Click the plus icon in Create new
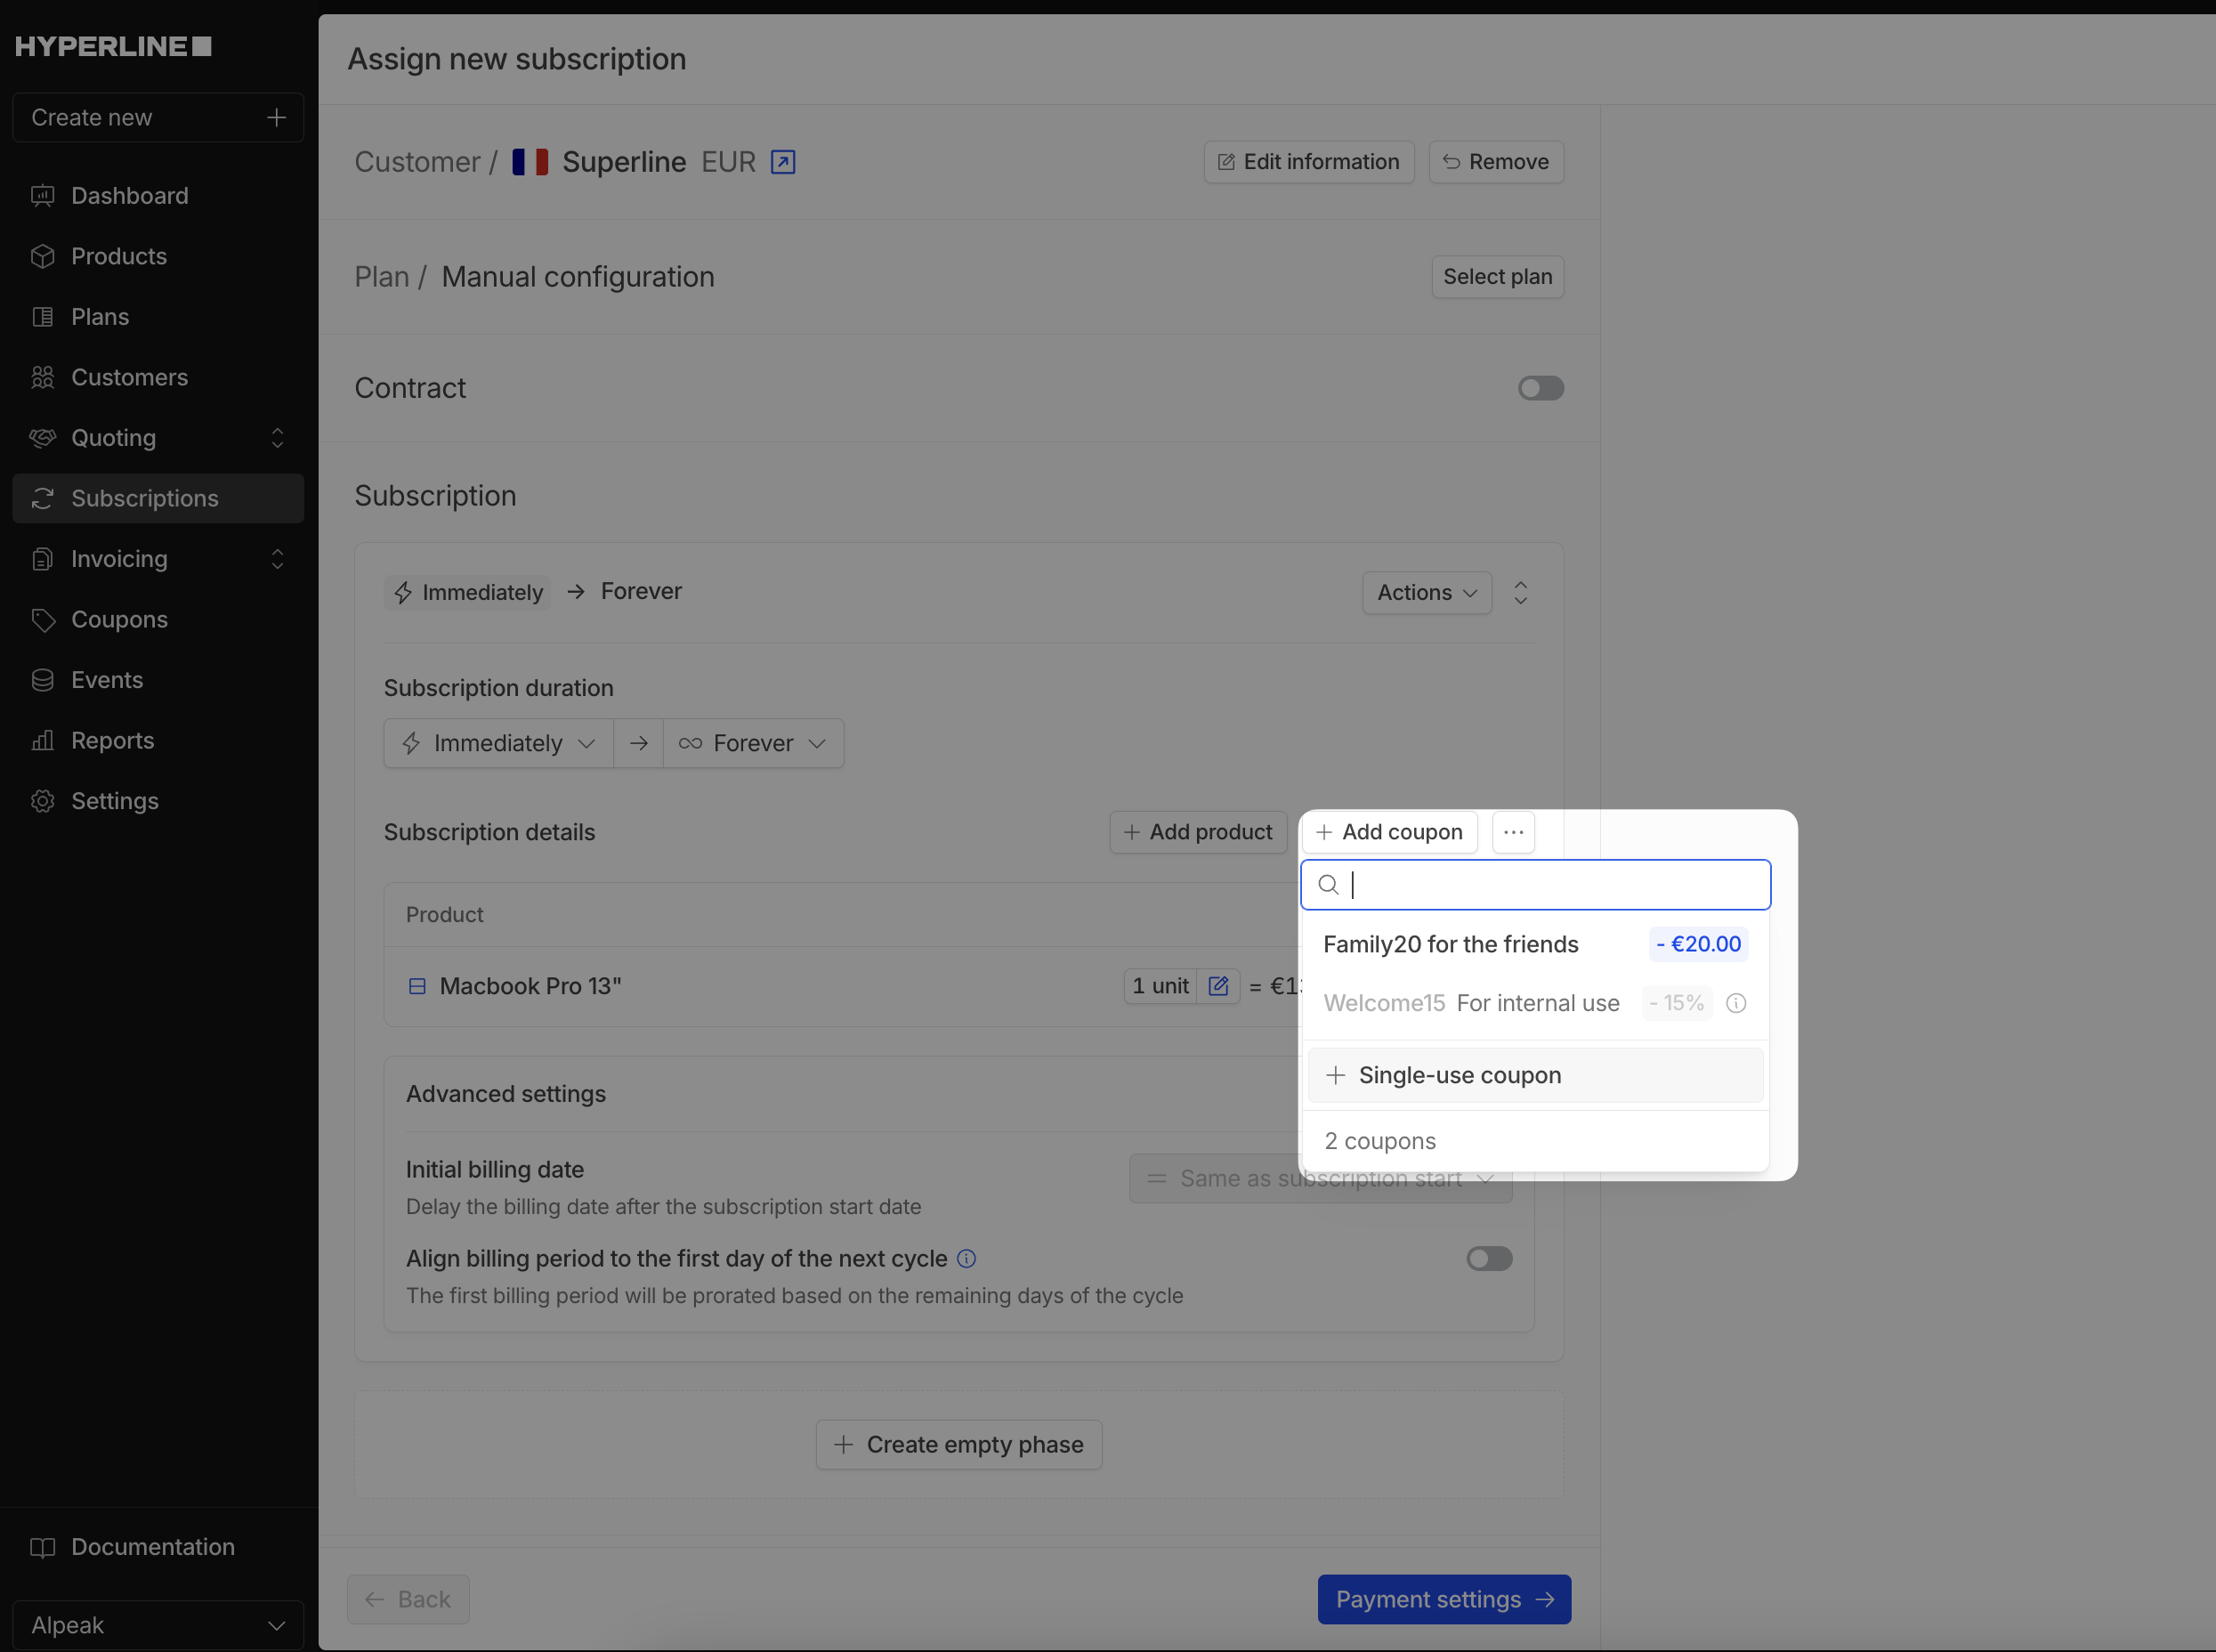2216x1652 pixels. pos(277,118)
